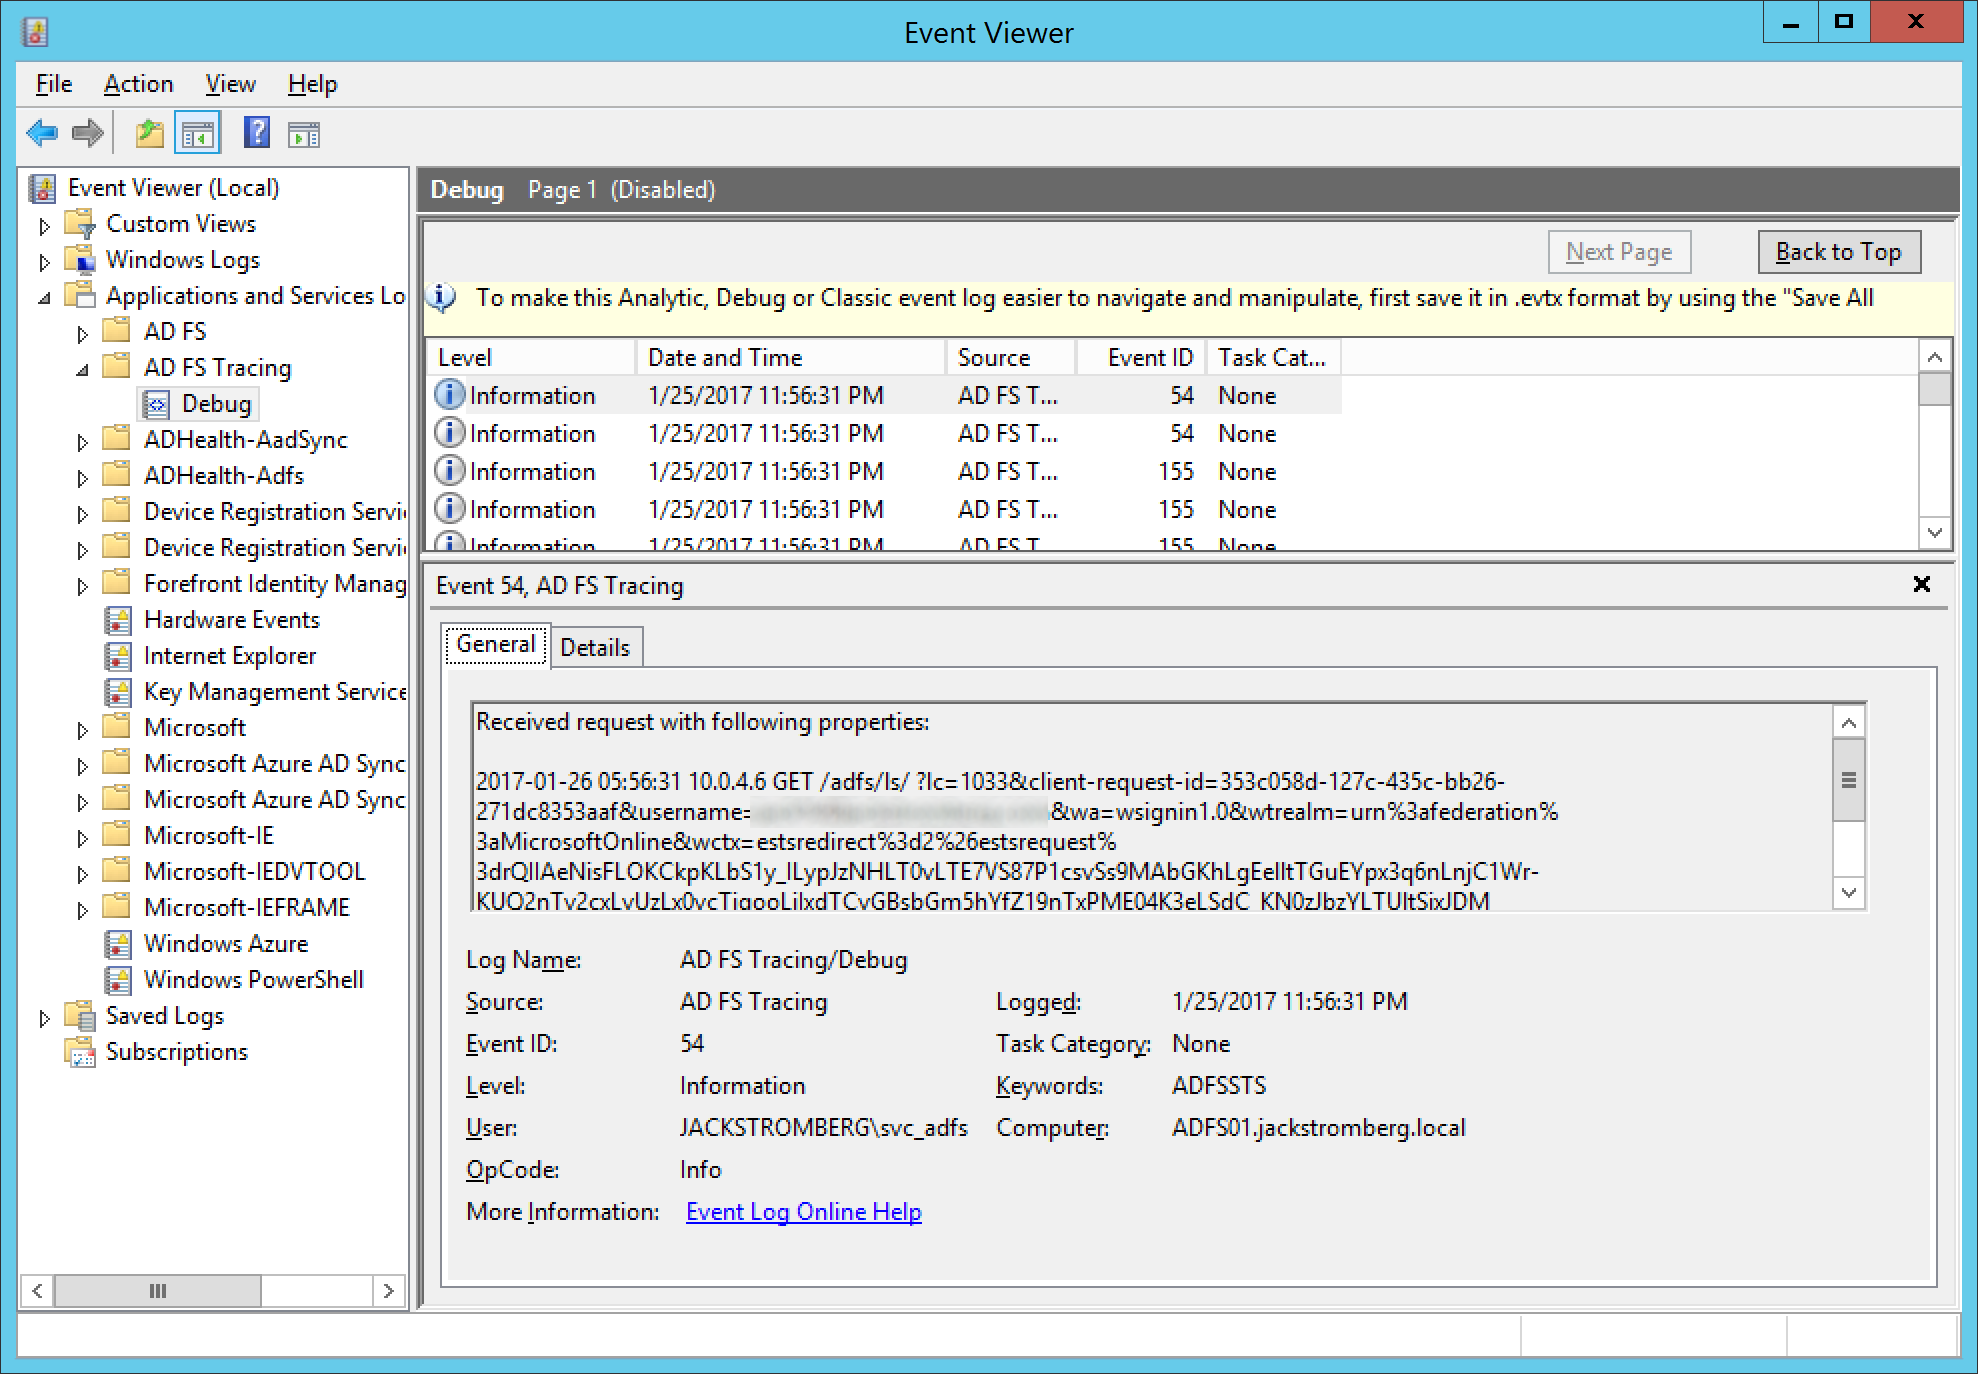Toggle the Show/Hide Console Tree icon
The image size is (1978, 1374).
(x=197, y=133)
